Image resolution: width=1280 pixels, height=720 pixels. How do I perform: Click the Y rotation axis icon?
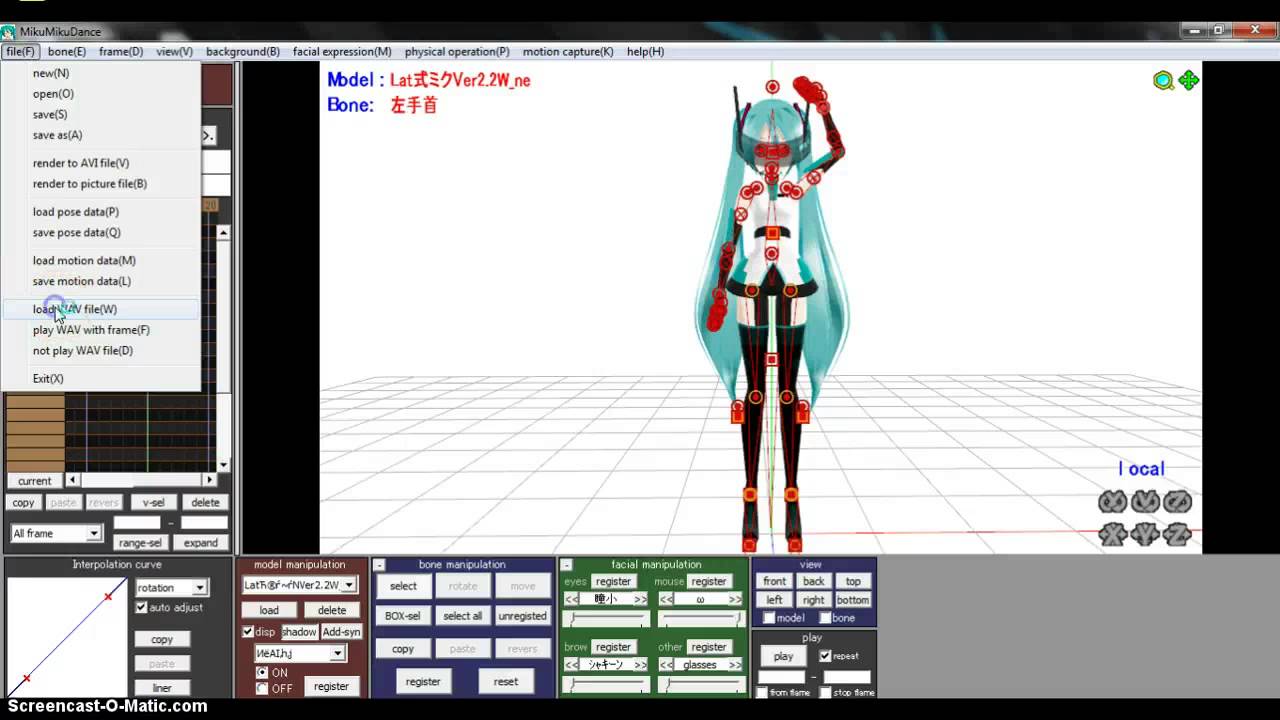tap(1145, 502)
